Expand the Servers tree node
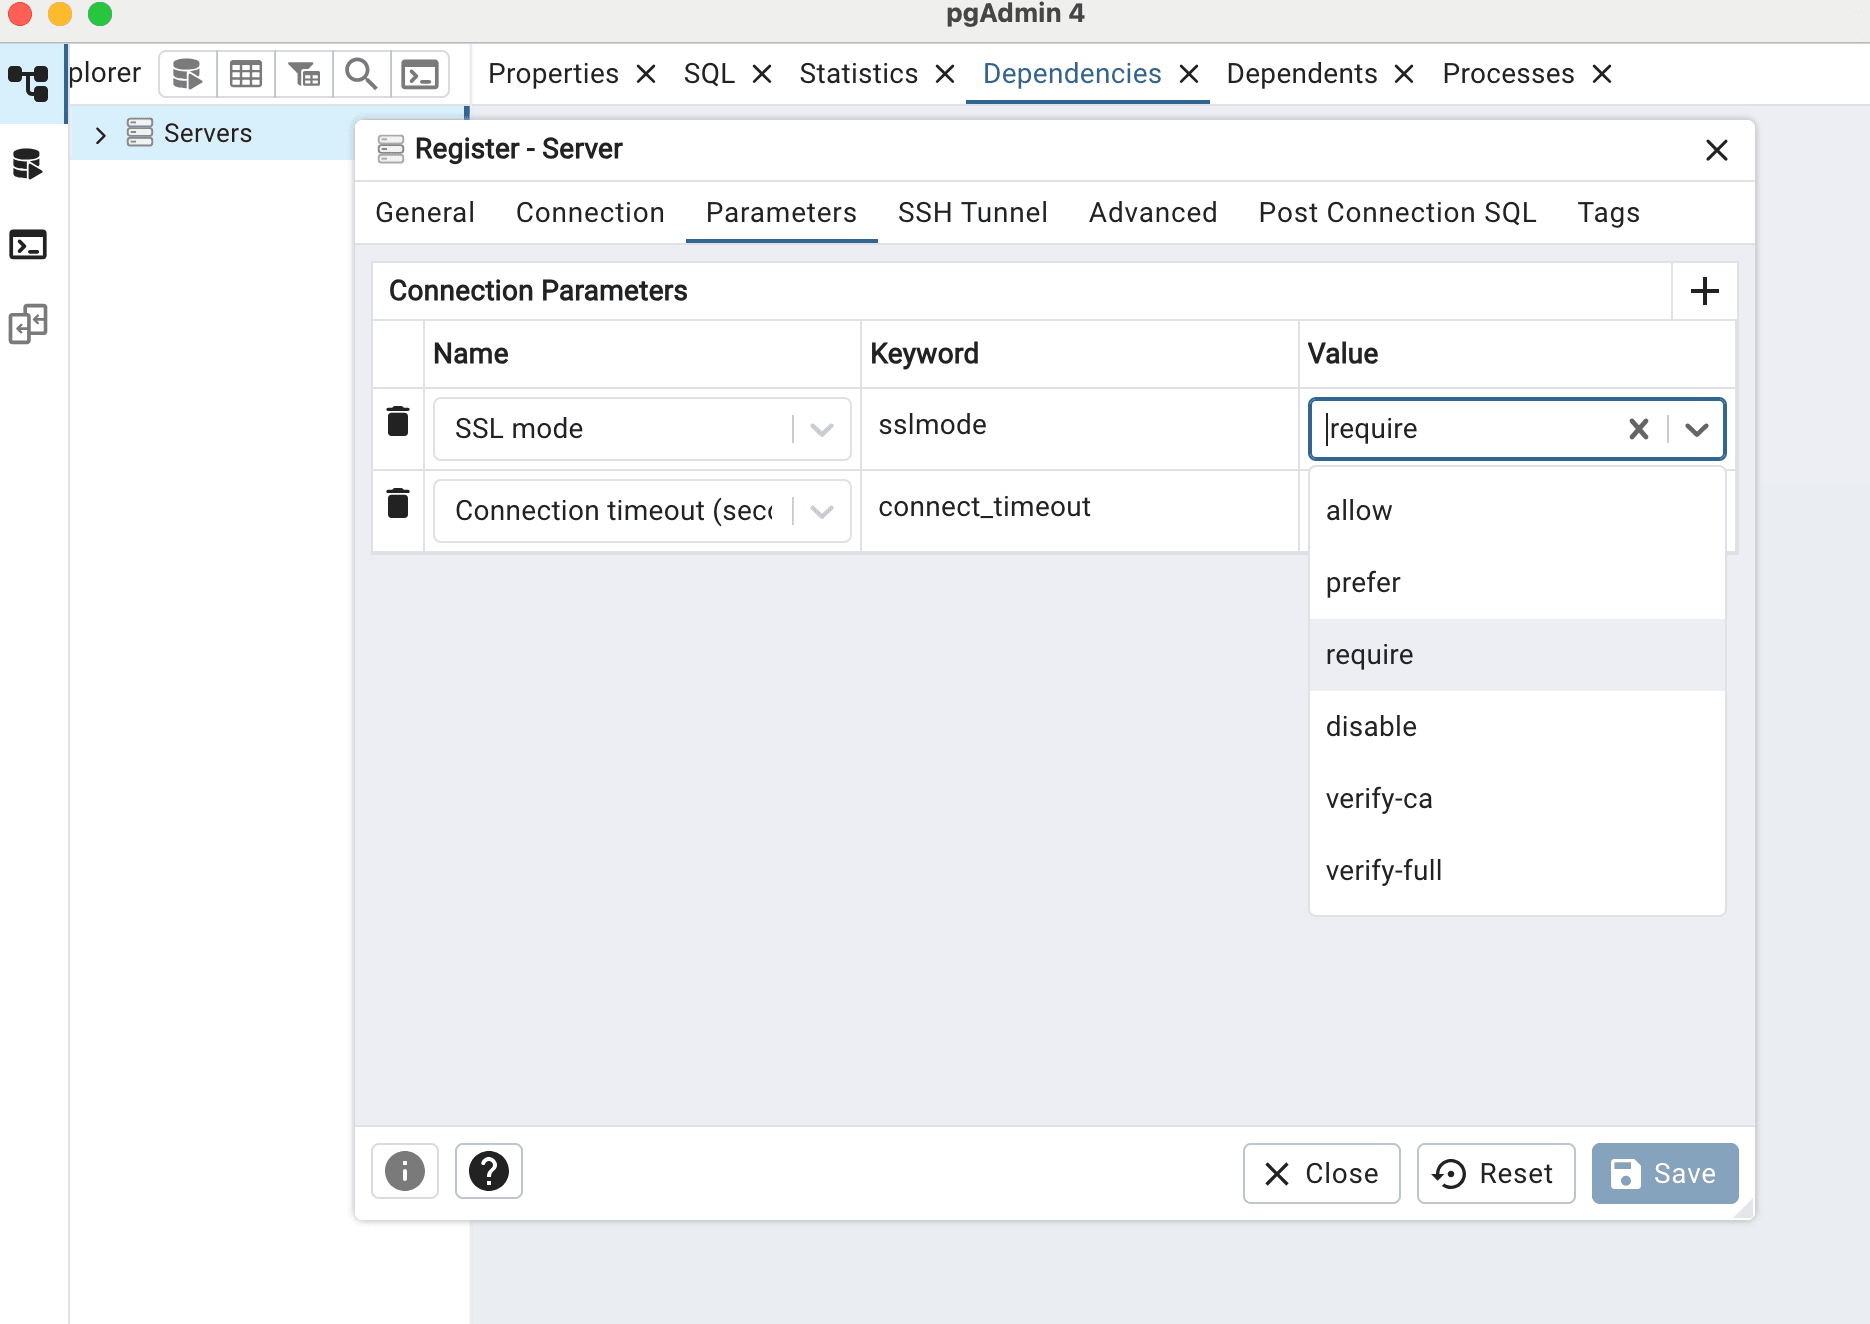Image resolution: width=1870 pixels, height=1324 pixels. point(100,135)
